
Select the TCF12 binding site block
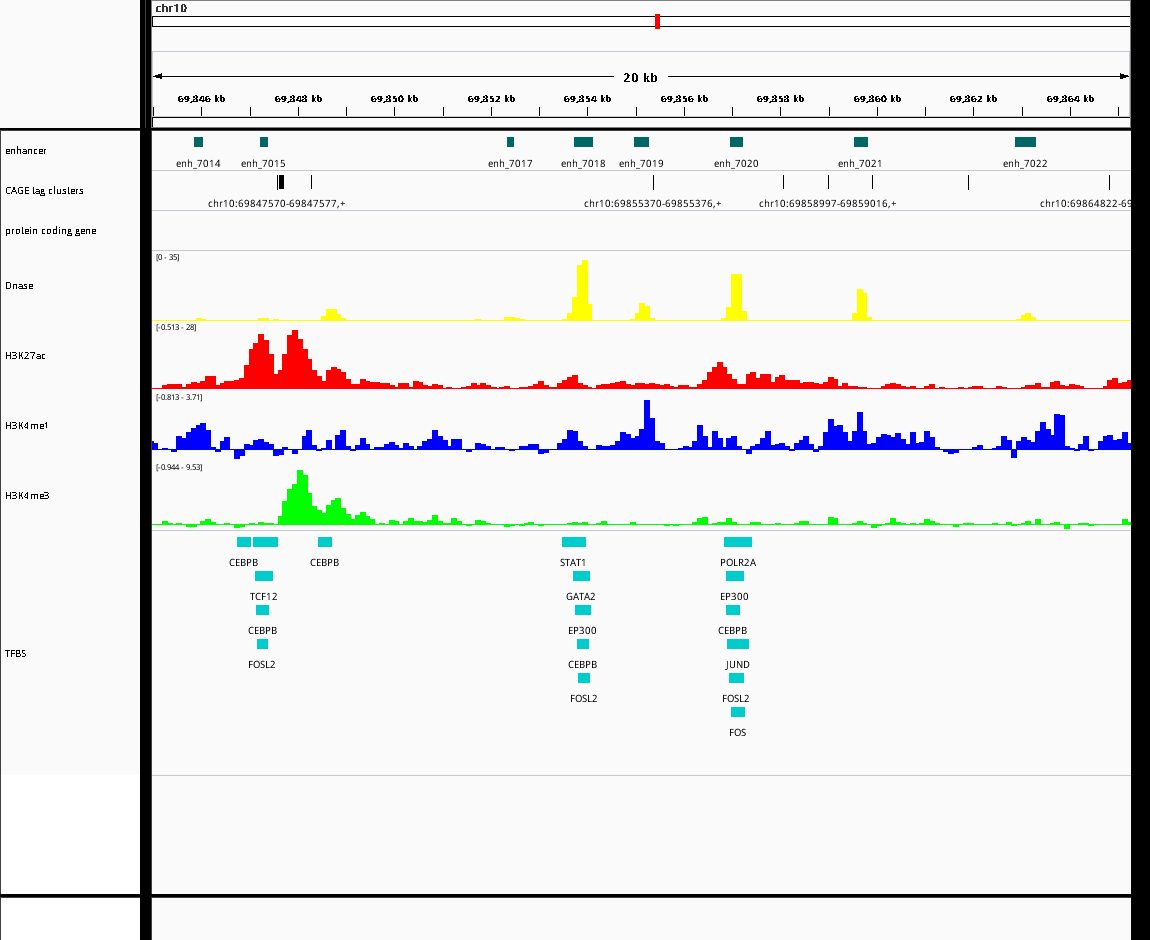coord(264,576)
